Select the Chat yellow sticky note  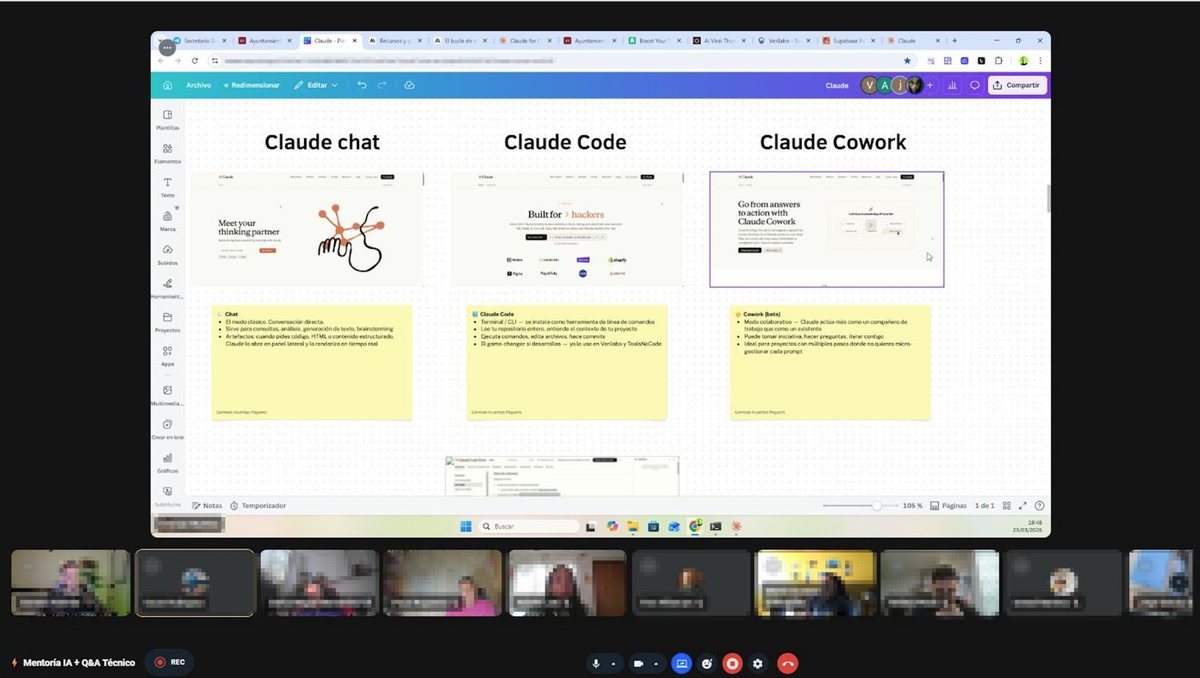(311, 362)
